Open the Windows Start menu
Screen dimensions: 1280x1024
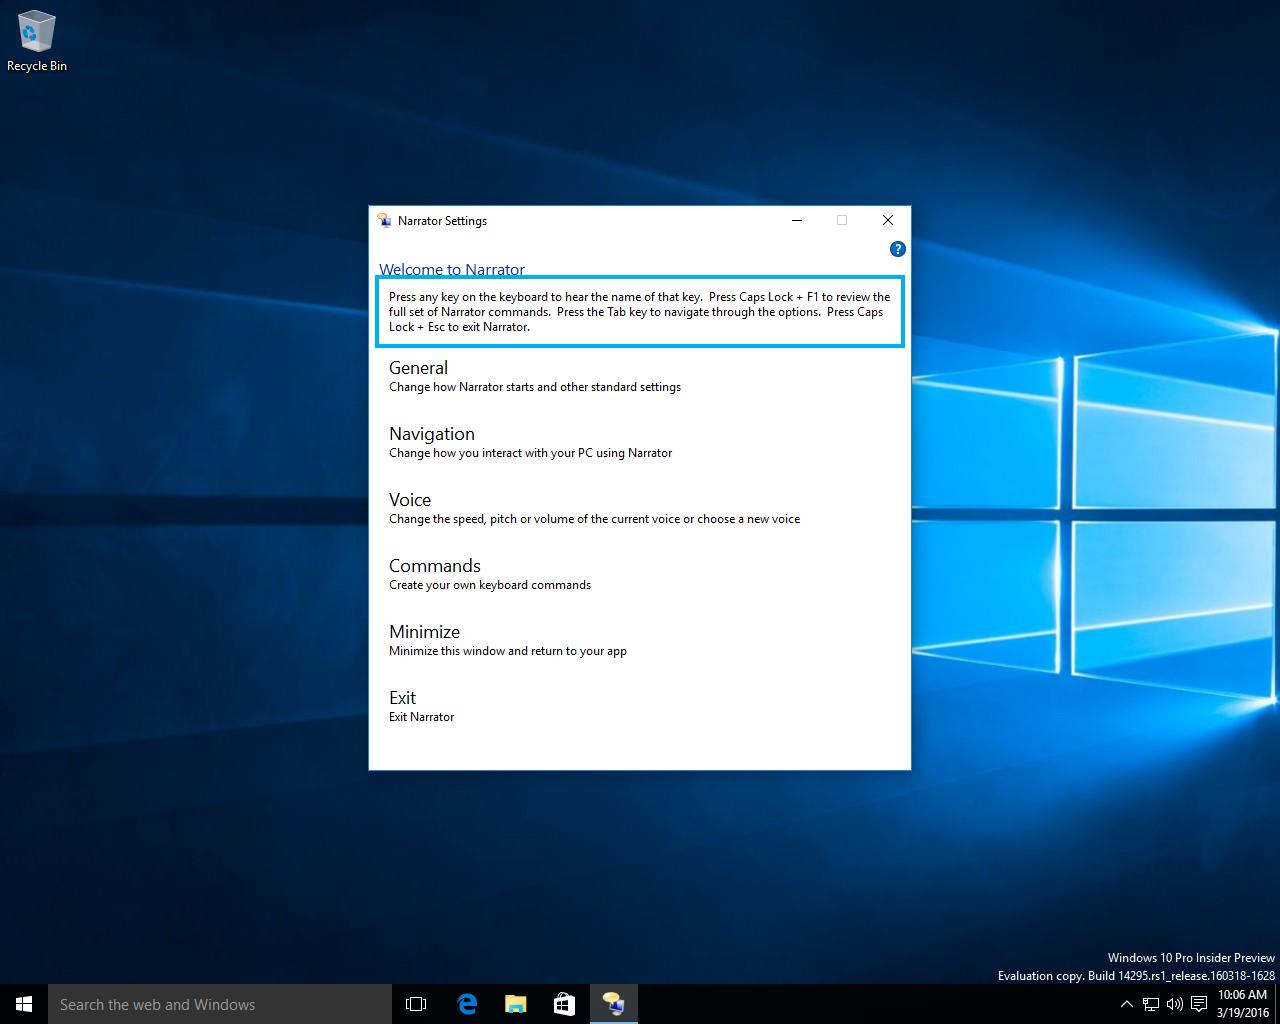click(24, 1004)
